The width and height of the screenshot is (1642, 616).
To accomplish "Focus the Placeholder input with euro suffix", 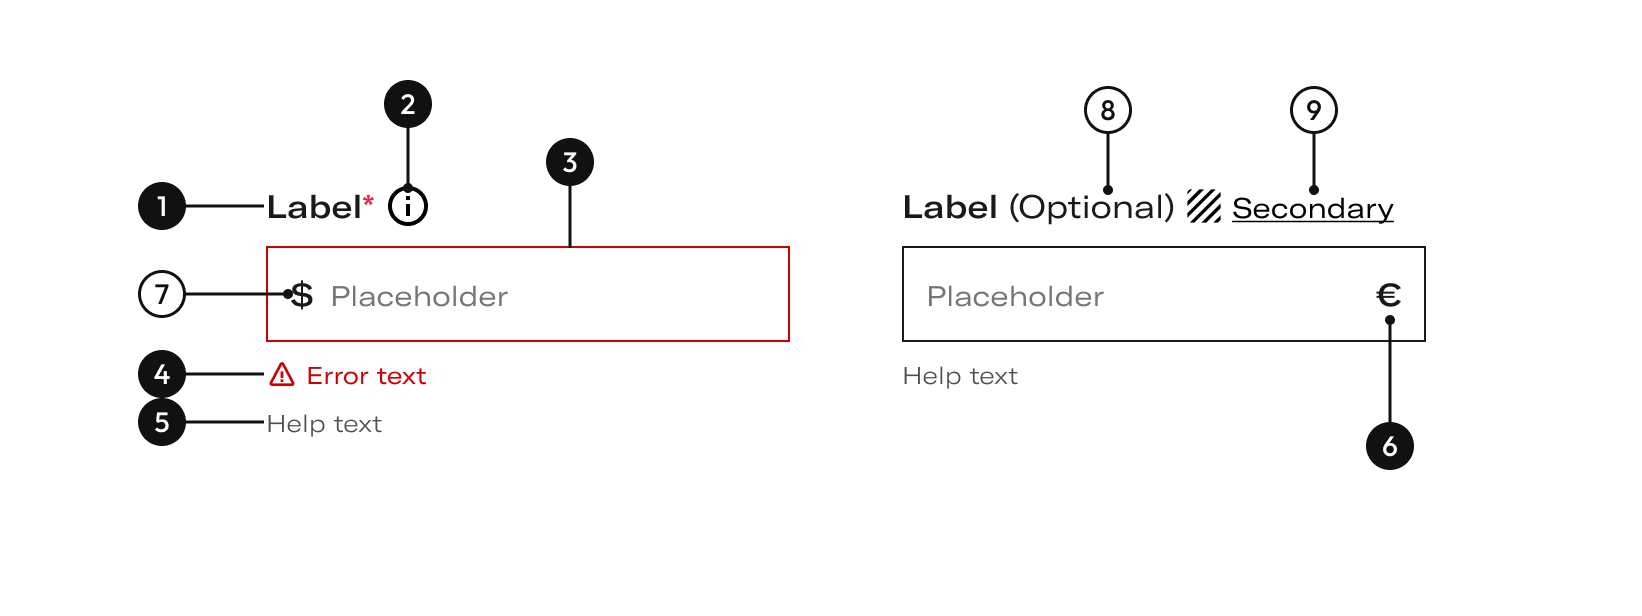I will point(1164,294).
